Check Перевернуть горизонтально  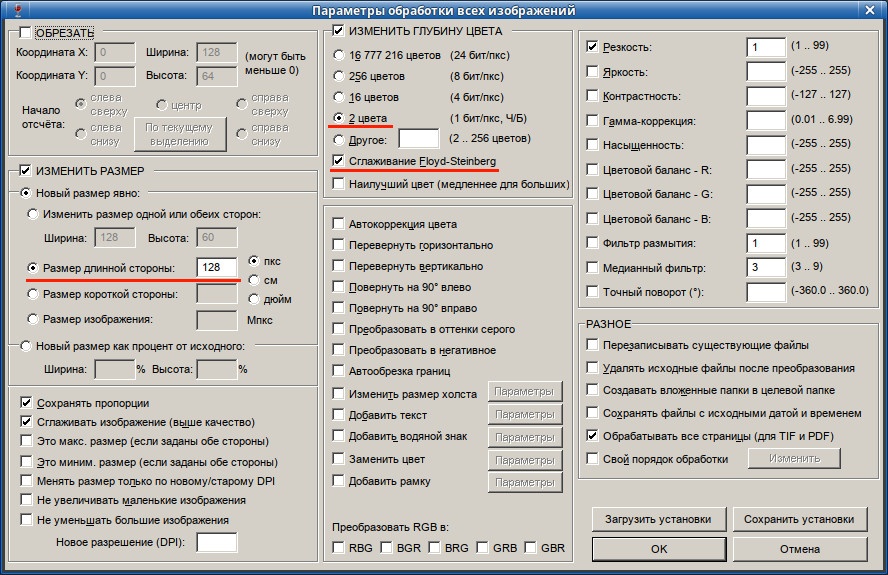tap(338, 245)
